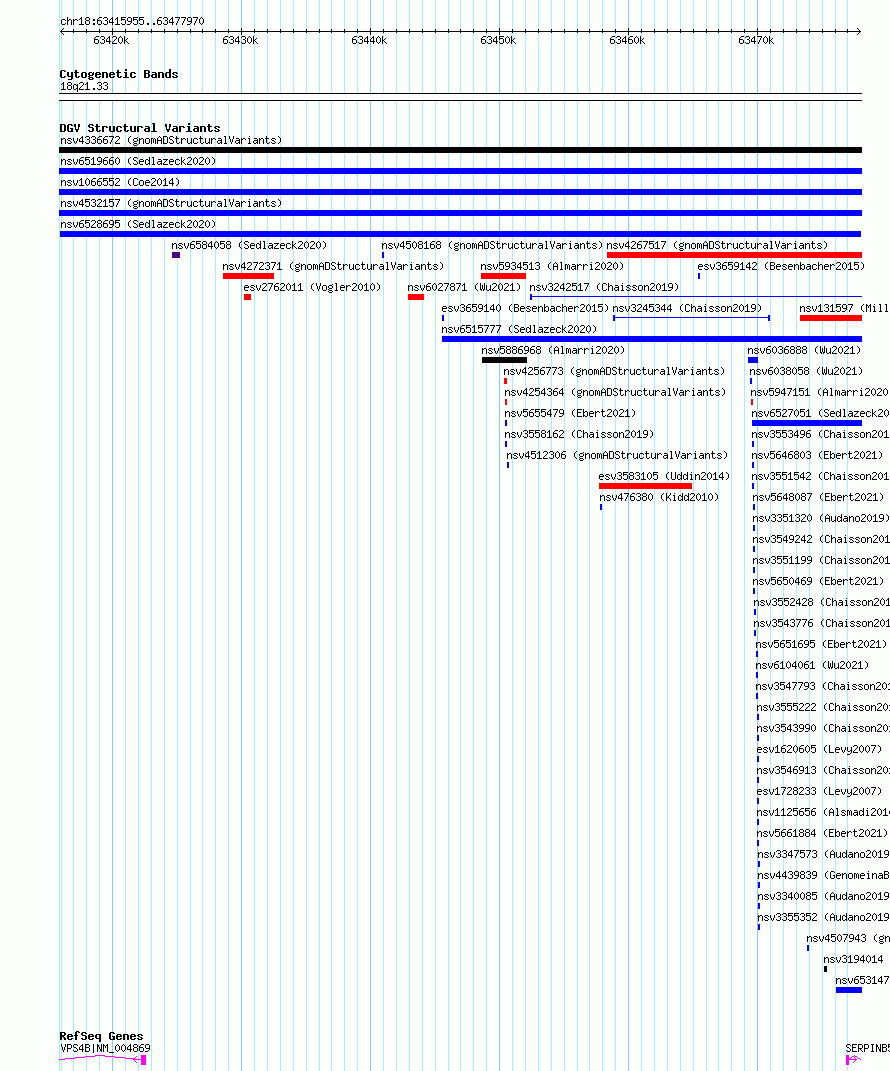Select the nsv3543990 Chaisson label

click(x=823, y=728)
